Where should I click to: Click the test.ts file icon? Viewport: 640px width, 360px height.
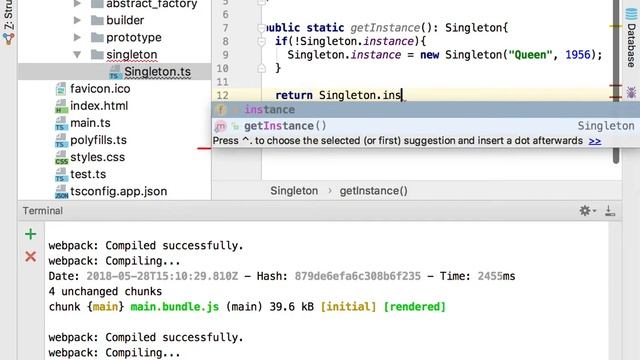[x=61, y=175]
